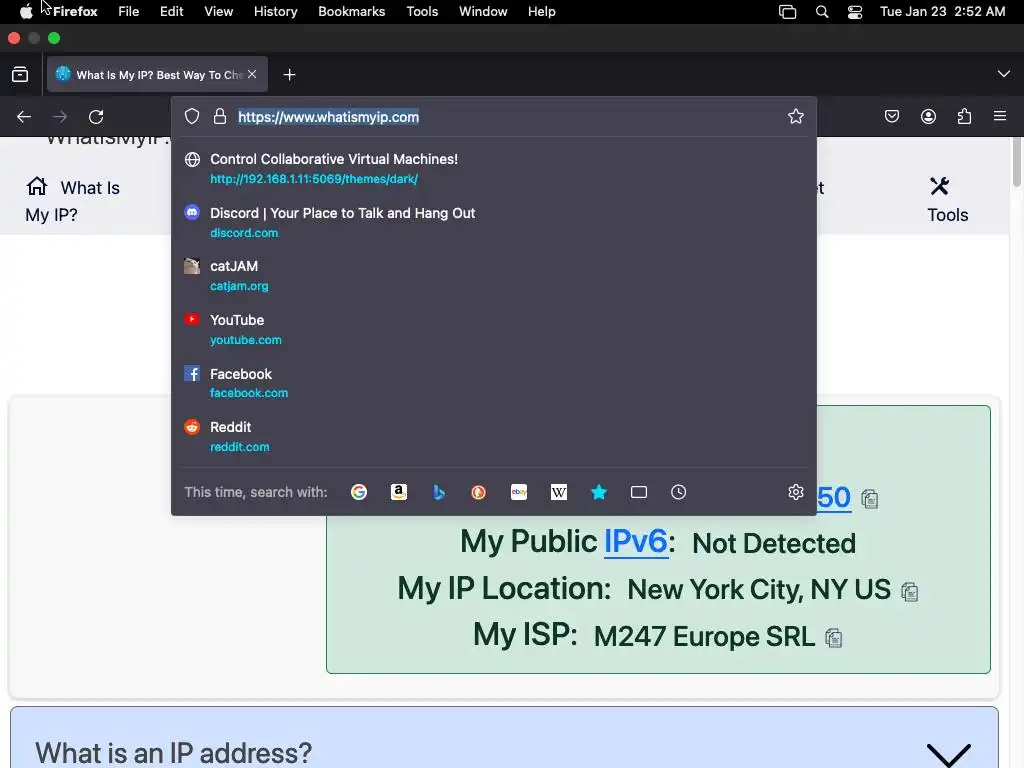Open the Edit menu

tap(172, 12)
